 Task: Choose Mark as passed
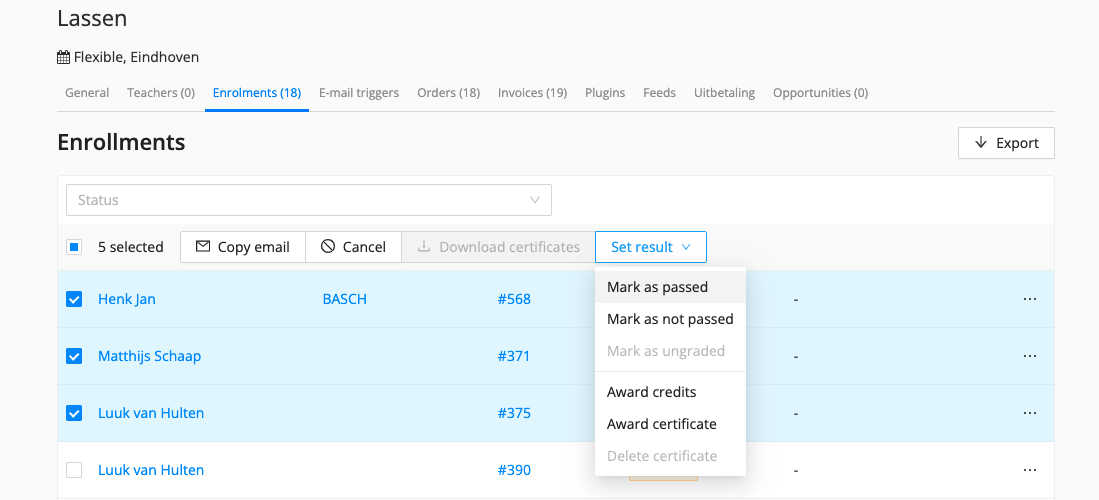click(670, 287)
